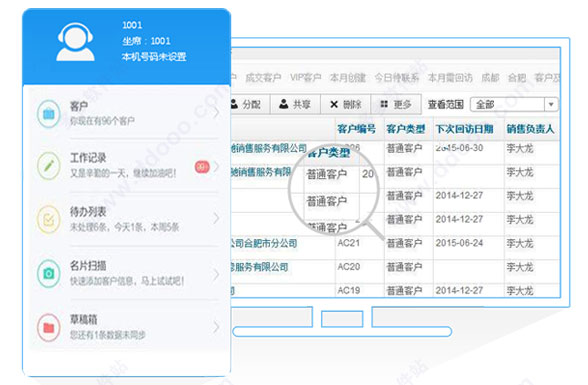The image size is (588, 385).
Task: Open the 待办列表 checklist icon
Action: tap(49, 219)
